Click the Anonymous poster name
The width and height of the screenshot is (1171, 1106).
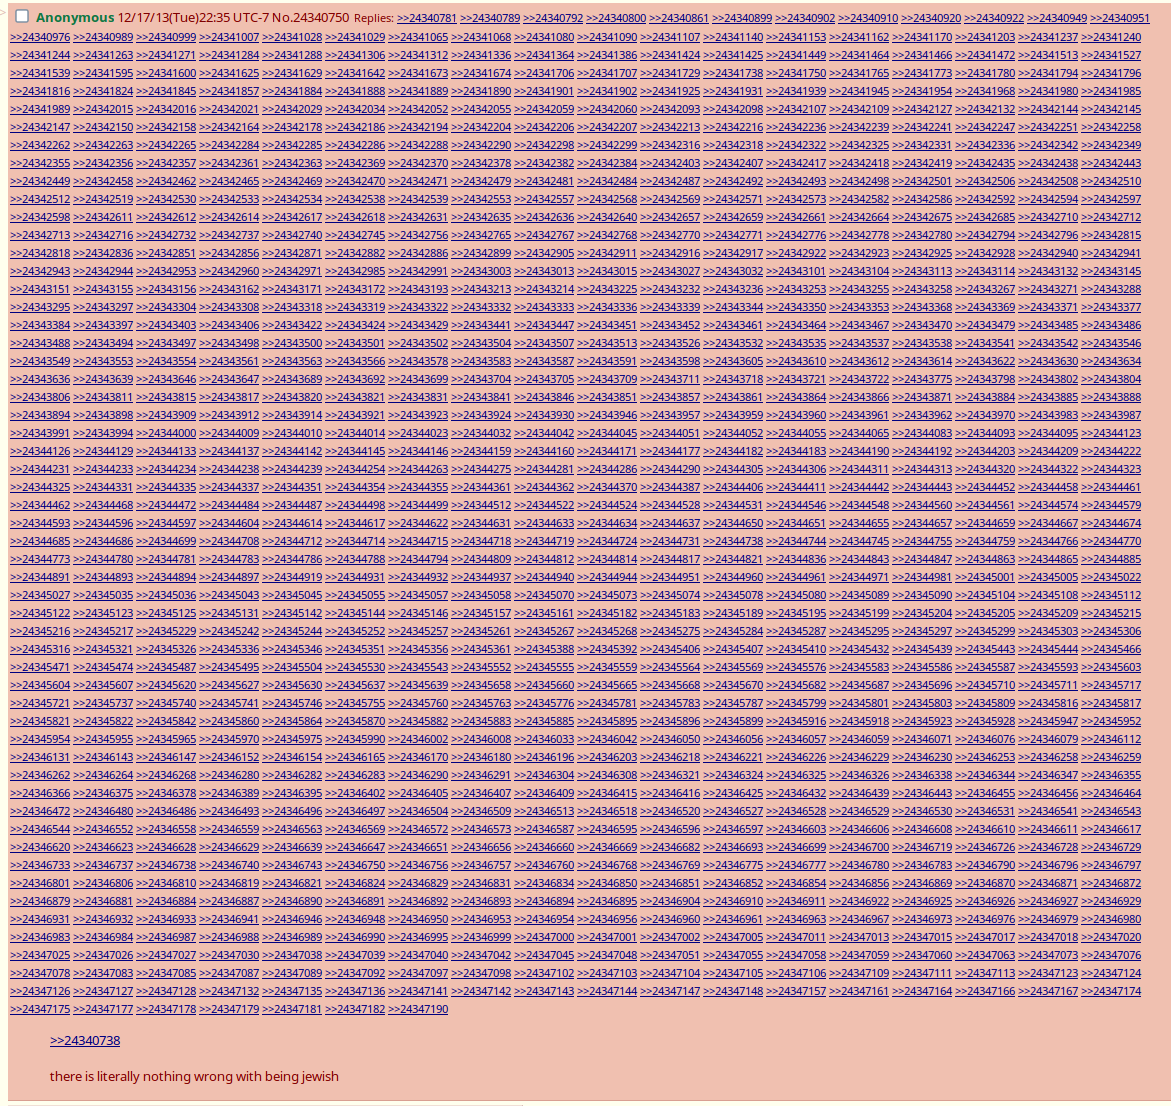pyautogui.click(x=75, y=17)
